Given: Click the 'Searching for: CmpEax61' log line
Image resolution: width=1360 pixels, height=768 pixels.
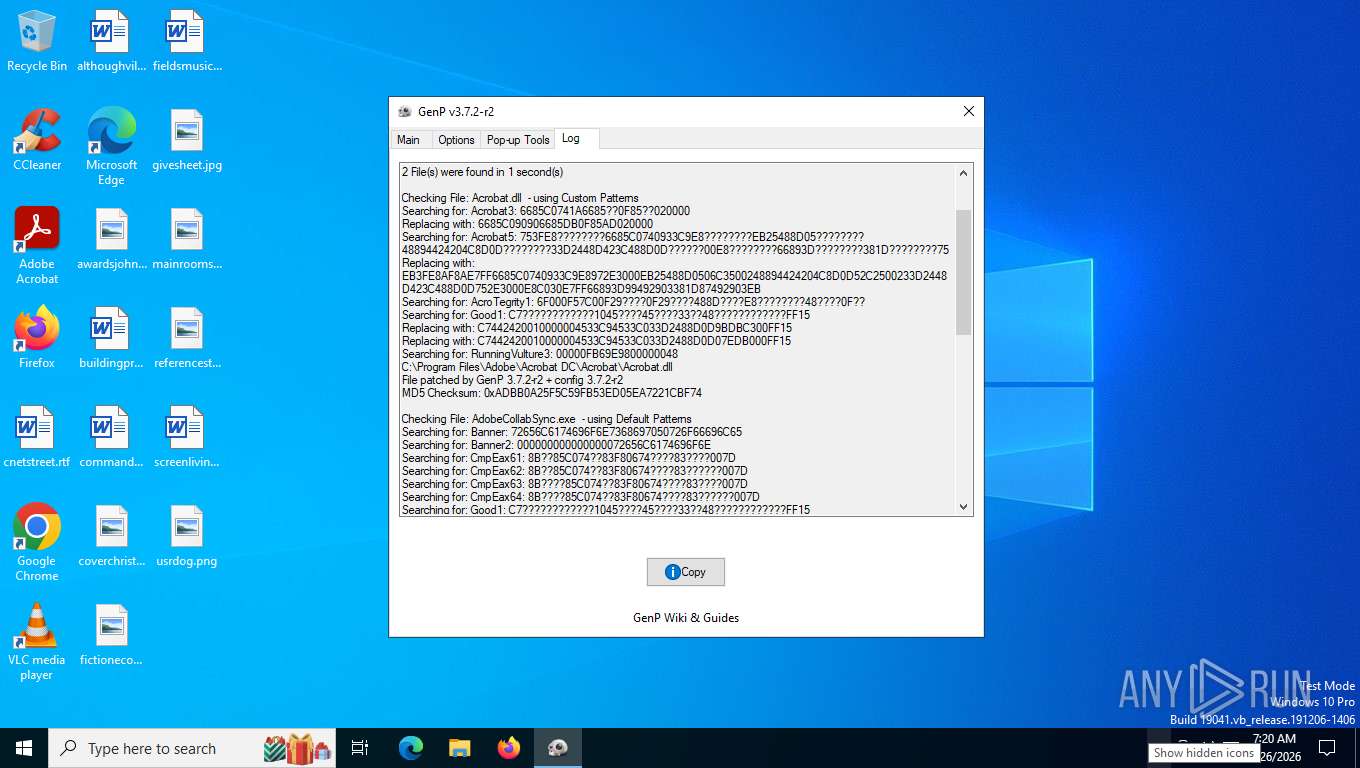Looking at the screenshot, I should (x=569, y=458).
